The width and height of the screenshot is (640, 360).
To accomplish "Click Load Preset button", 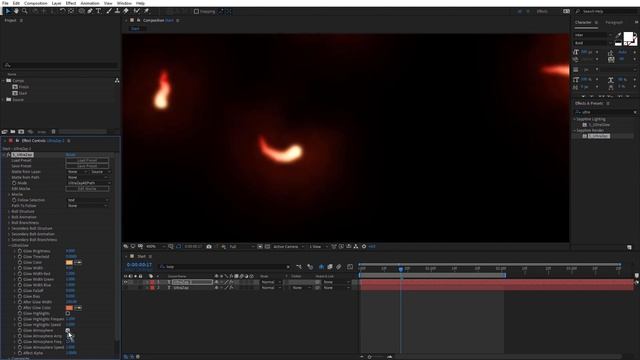I will pos(87,160).
